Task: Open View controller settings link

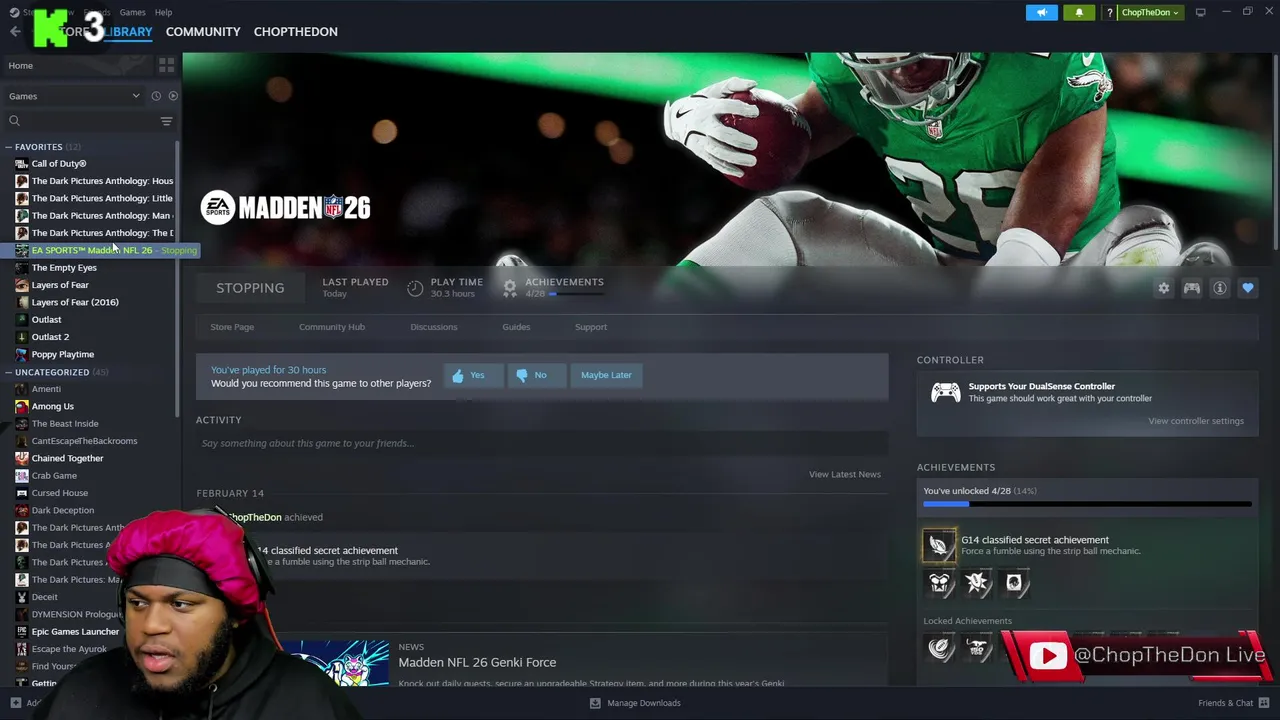Action: tap(1196, 421)
